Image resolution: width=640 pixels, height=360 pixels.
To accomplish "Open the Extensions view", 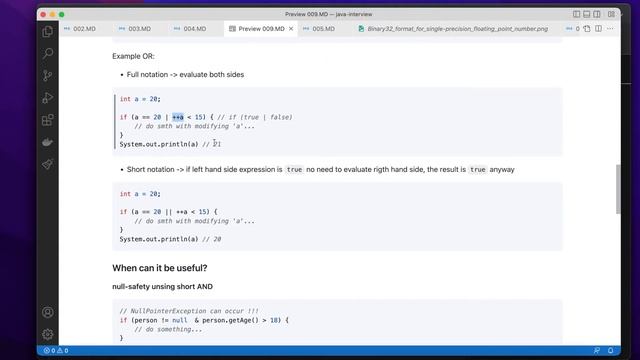I will (x=48, y=120).
